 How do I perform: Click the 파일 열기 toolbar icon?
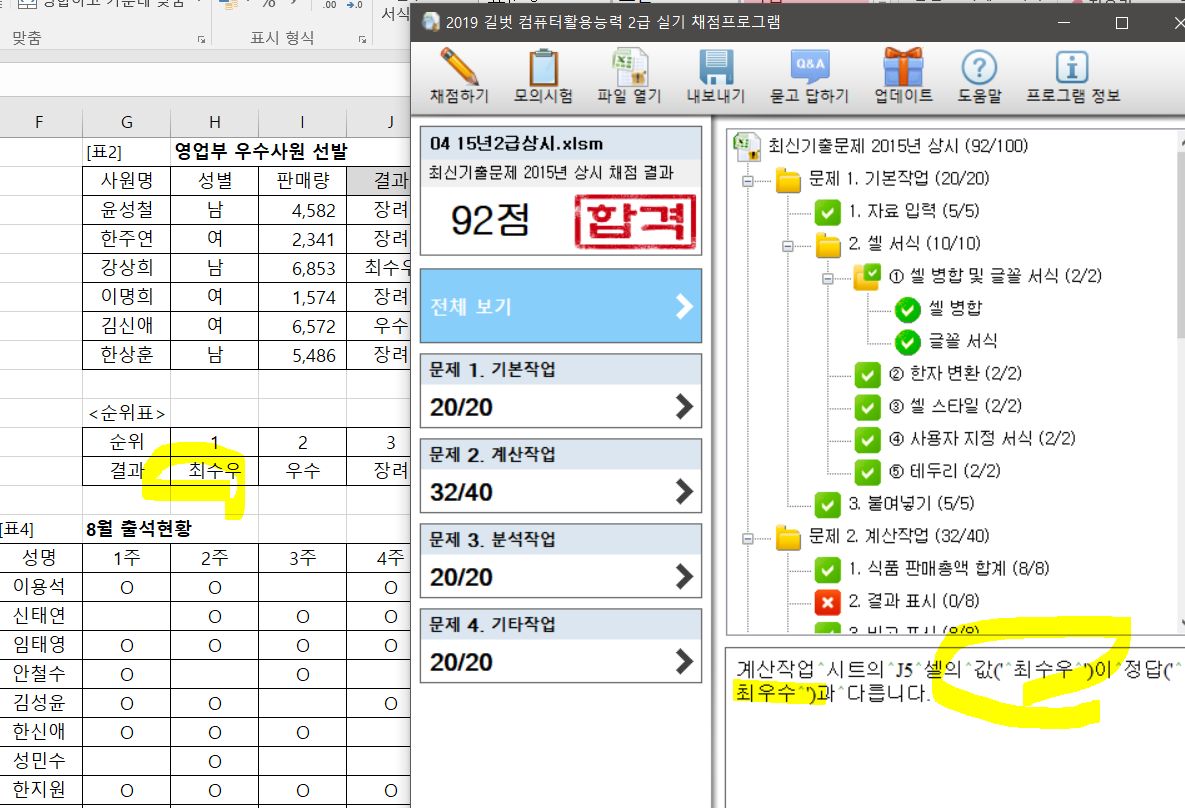629,68
